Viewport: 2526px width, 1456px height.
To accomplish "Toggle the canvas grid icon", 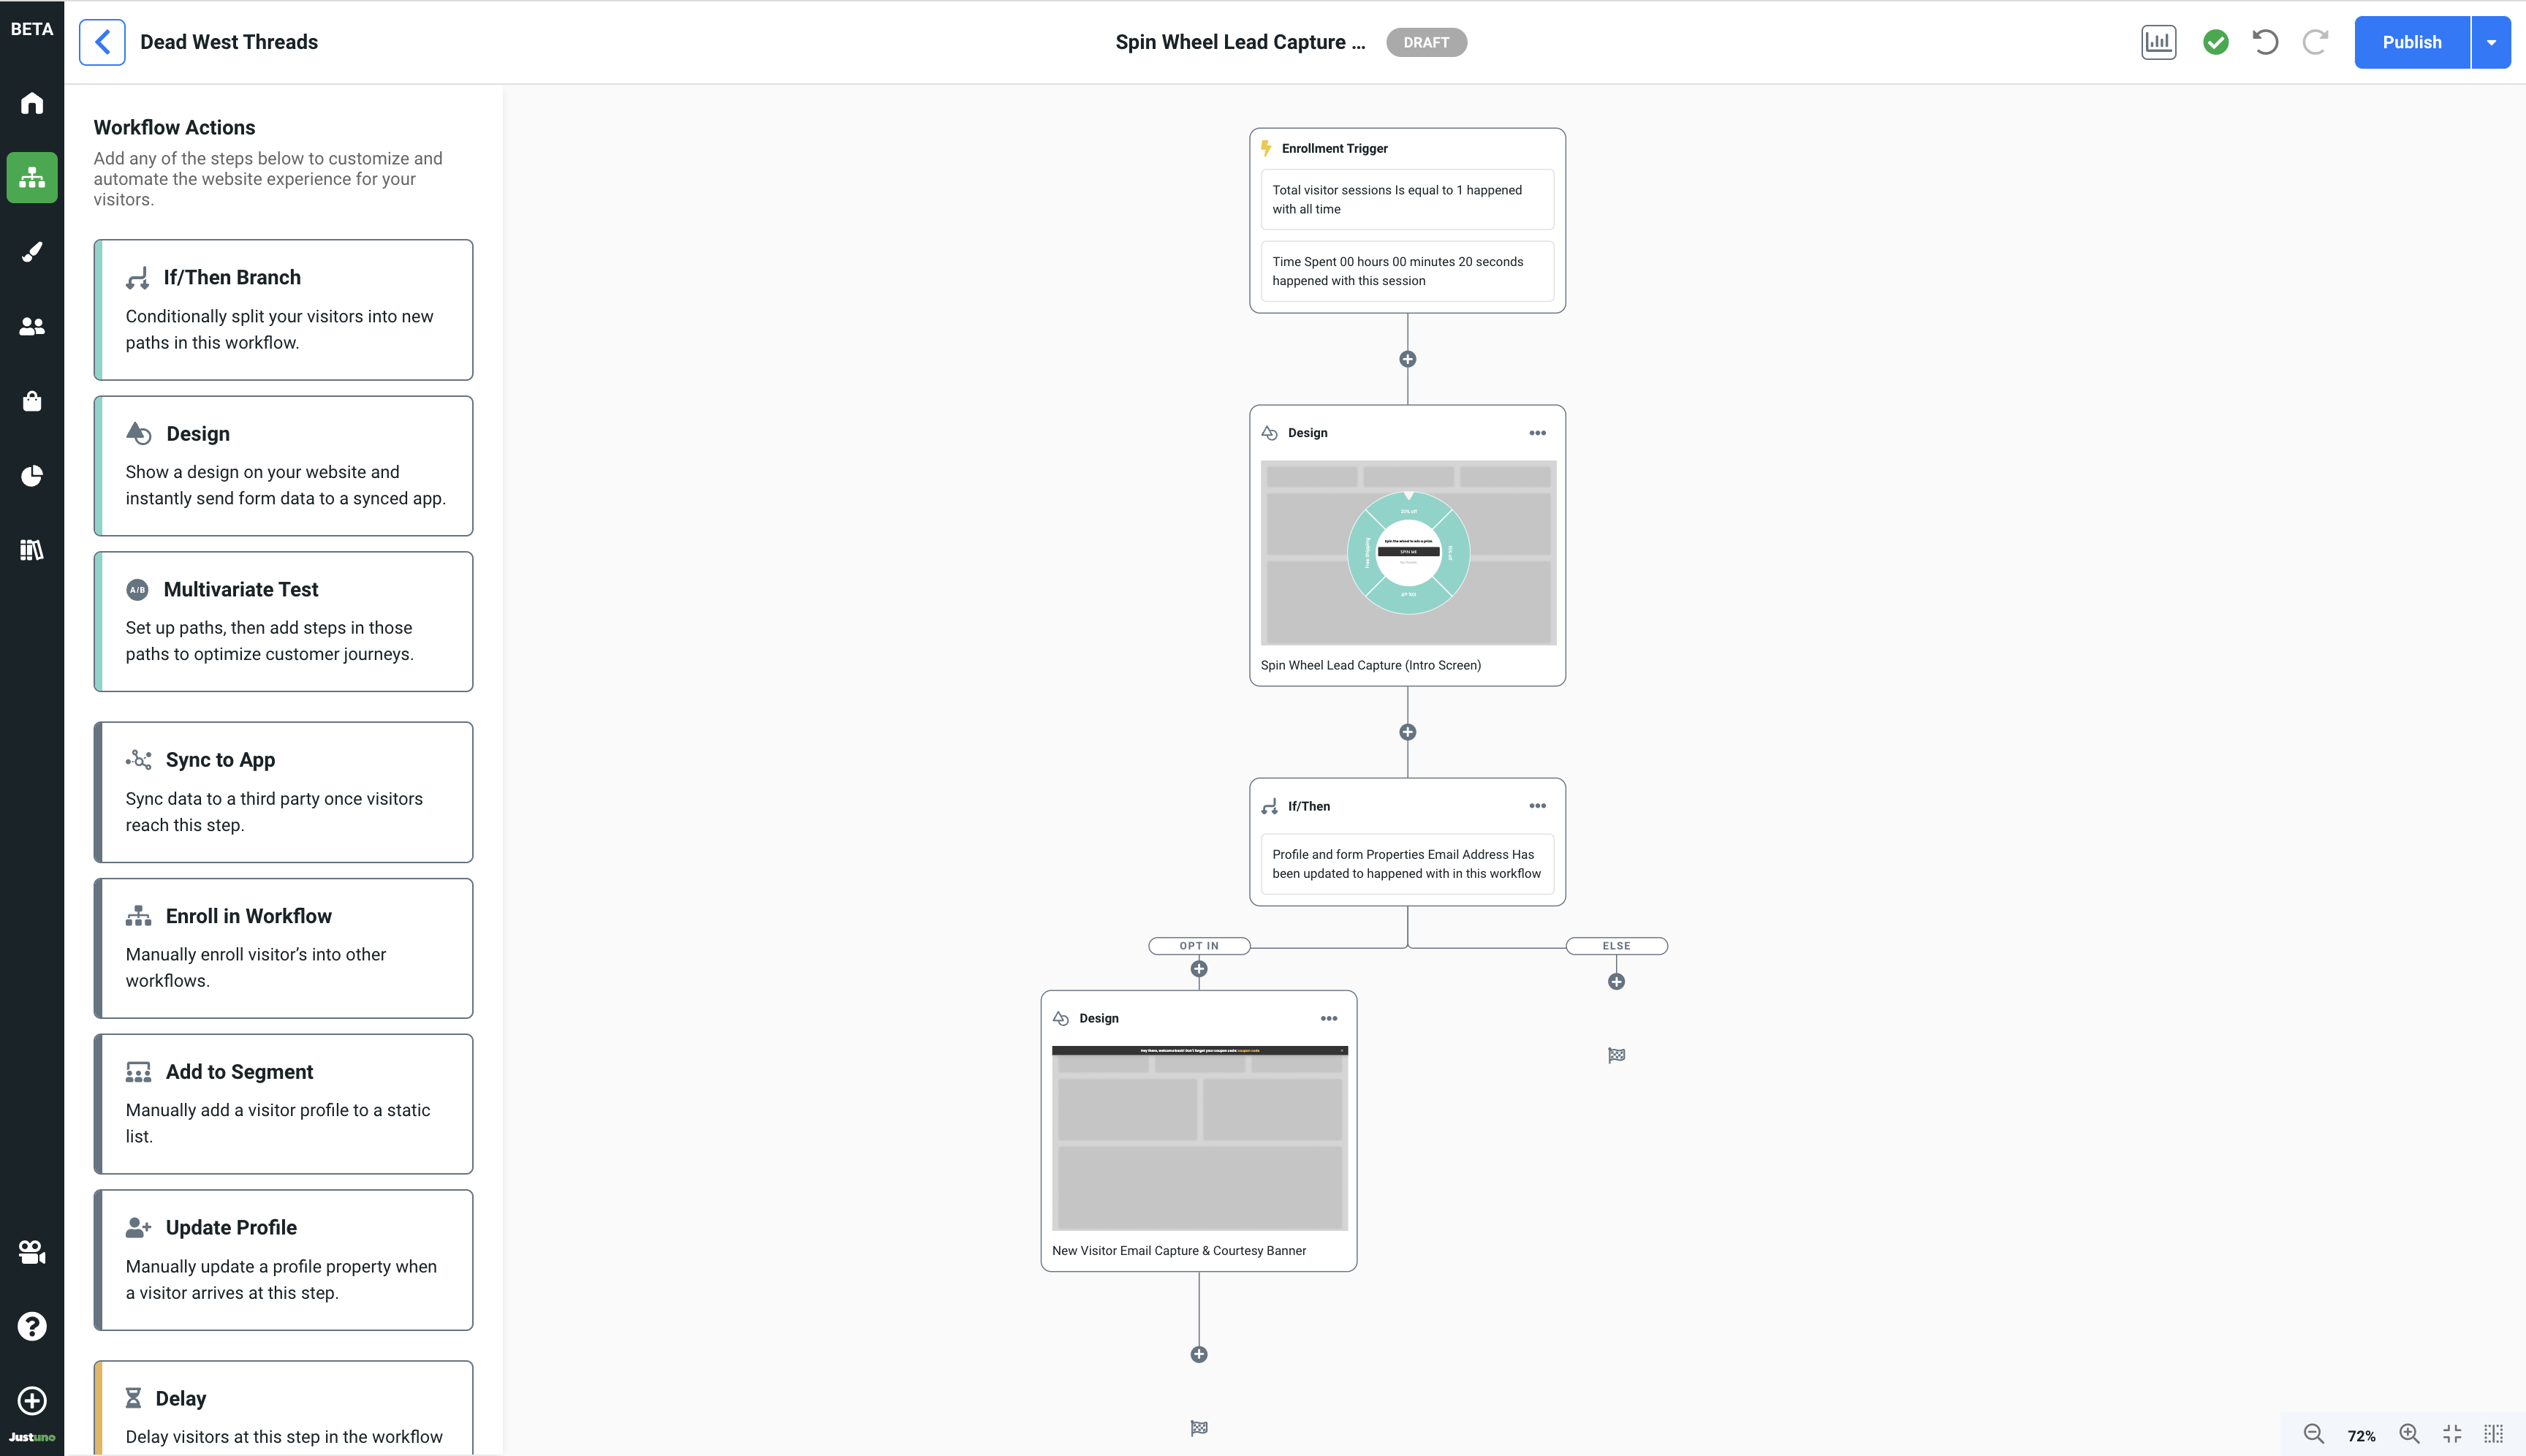I will tap(2493, 1434).
